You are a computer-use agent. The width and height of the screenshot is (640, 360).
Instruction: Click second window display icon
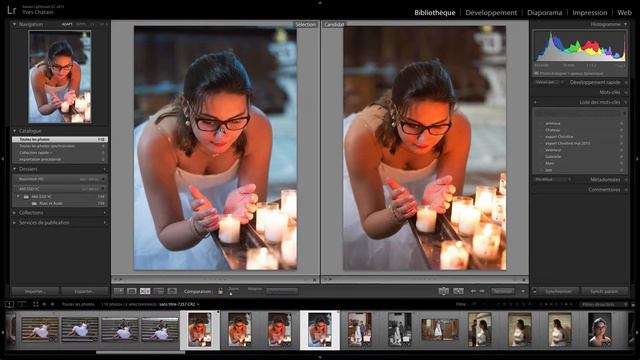point(22,304)
